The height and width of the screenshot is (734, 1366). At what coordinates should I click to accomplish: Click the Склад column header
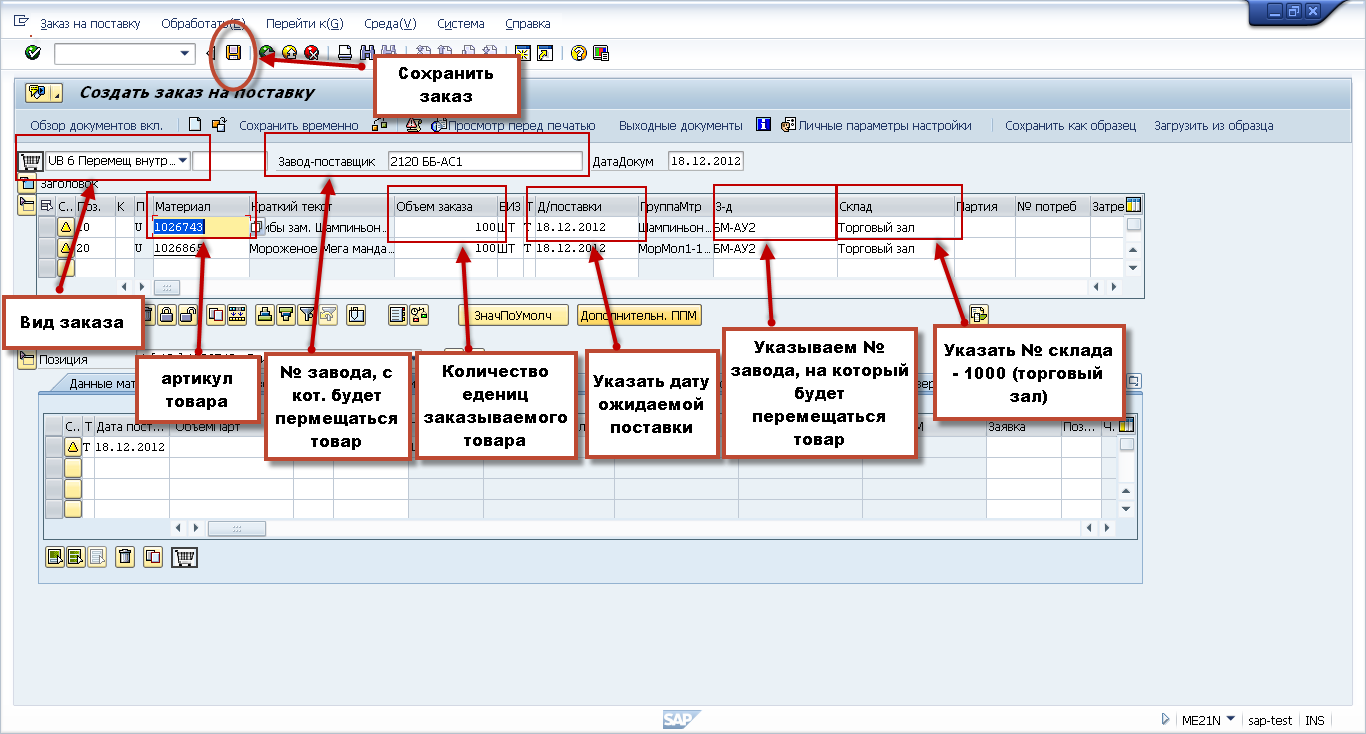pos(895,206)
